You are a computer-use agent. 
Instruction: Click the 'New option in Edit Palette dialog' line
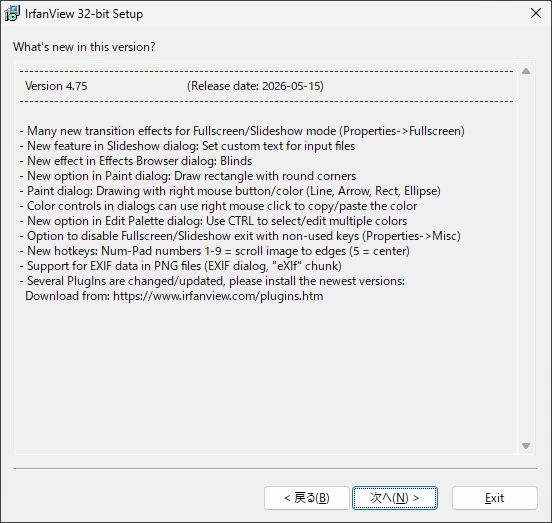pyautogui.click(x=213, y=221)
